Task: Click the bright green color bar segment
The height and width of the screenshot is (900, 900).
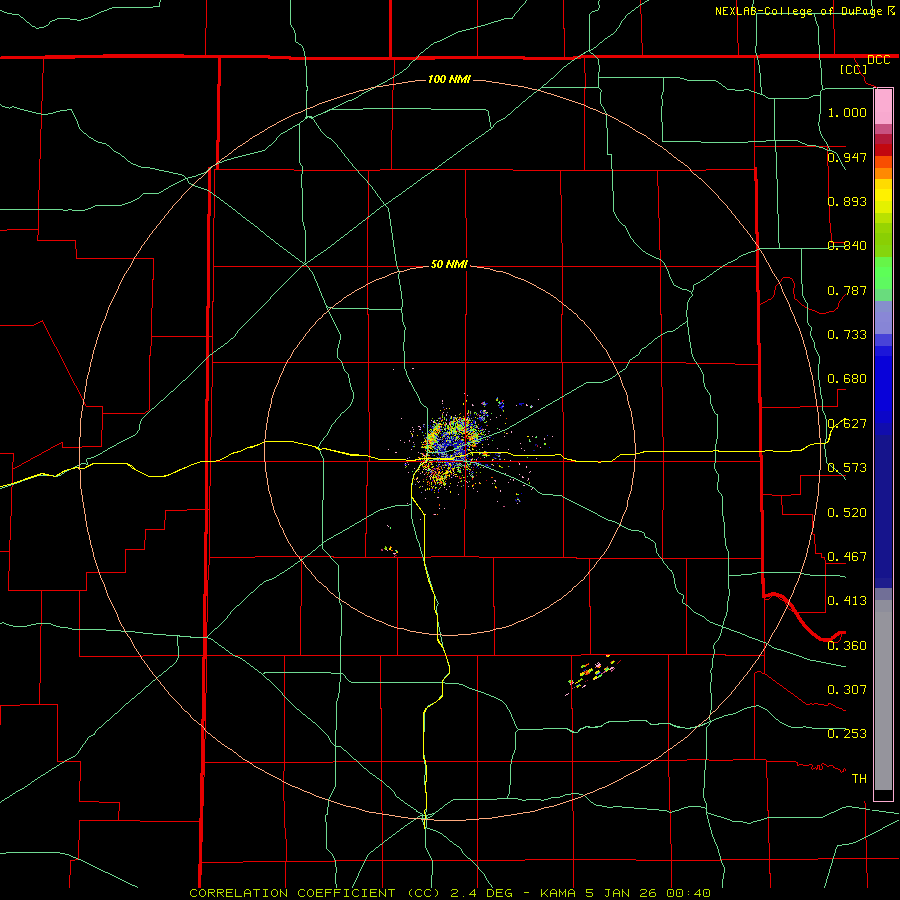Action: point(883,273)
